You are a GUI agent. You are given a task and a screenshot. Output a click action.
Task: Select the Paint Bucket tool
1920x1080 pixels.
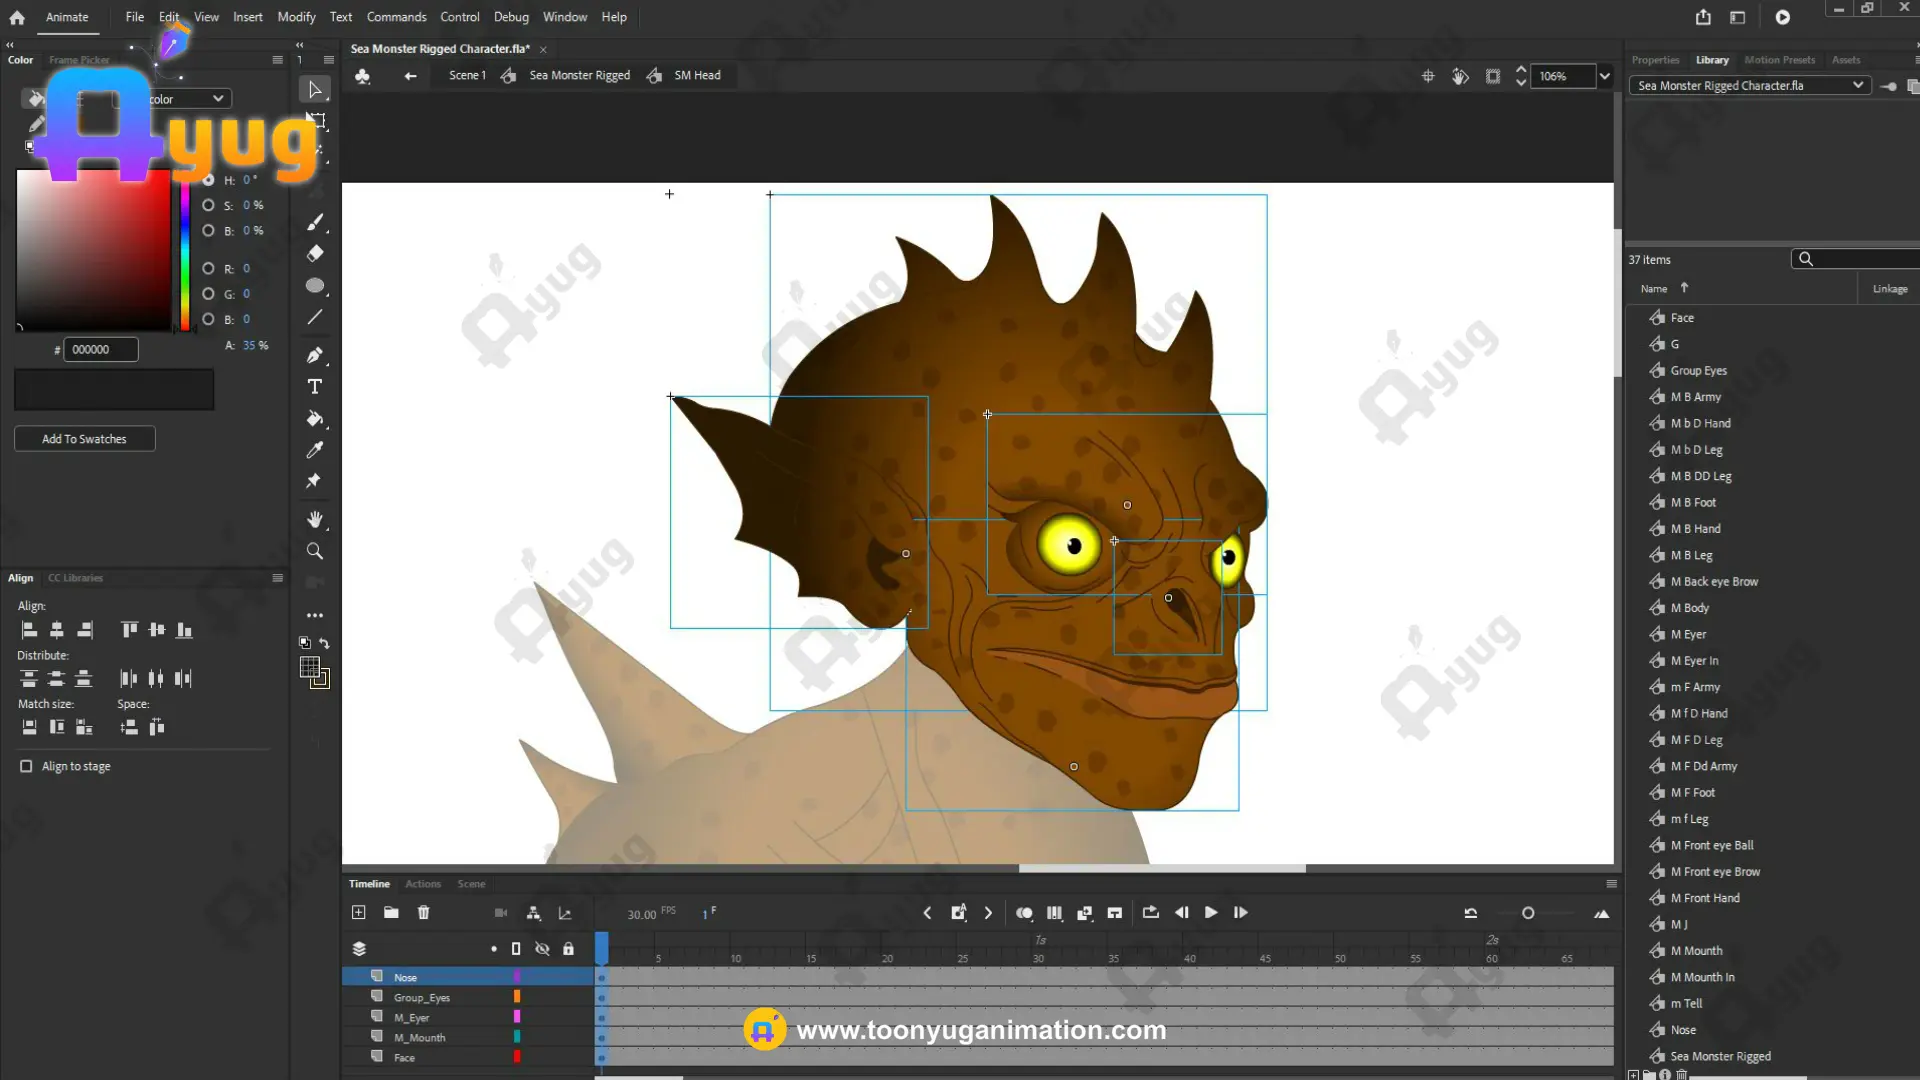[x=314, y=419]
